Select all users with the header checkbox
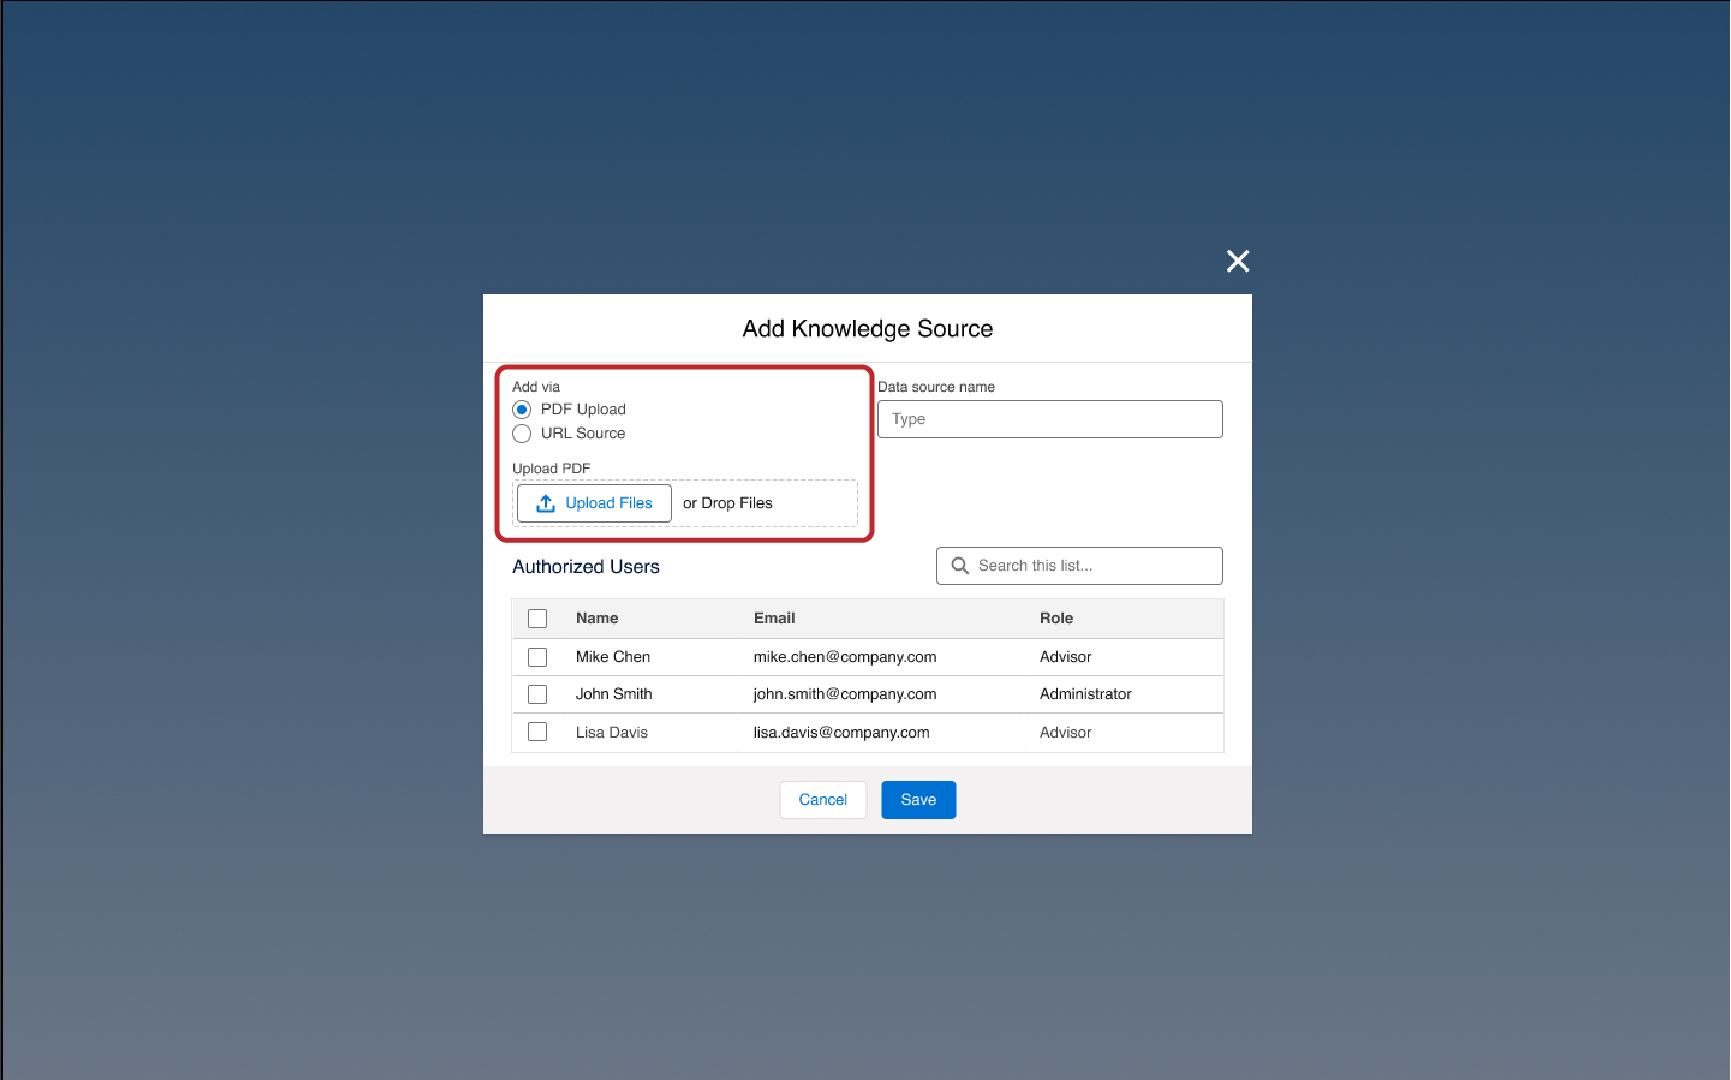The image size is (1731, 1080). point(537,618)
